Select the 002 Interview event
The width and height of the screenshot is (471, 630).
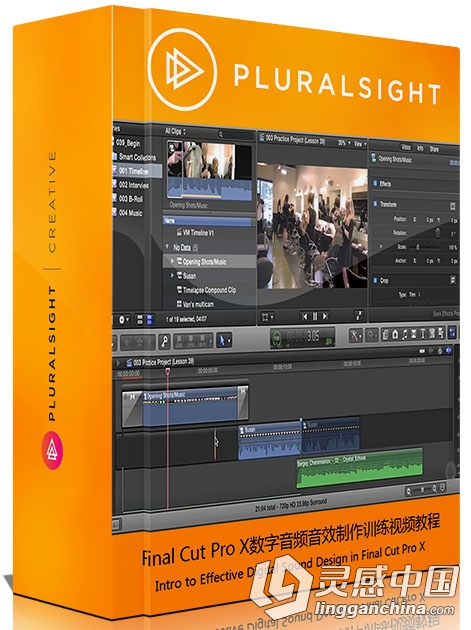point(131,185)
